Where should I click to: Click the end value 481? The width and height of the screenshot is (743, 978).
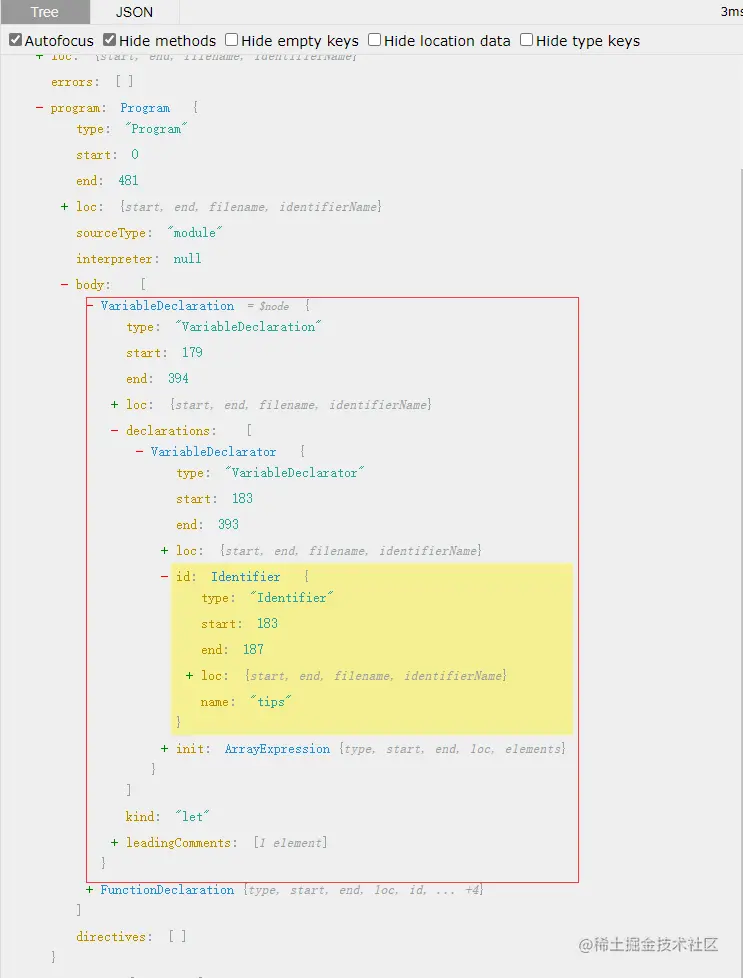coord(129,180)
